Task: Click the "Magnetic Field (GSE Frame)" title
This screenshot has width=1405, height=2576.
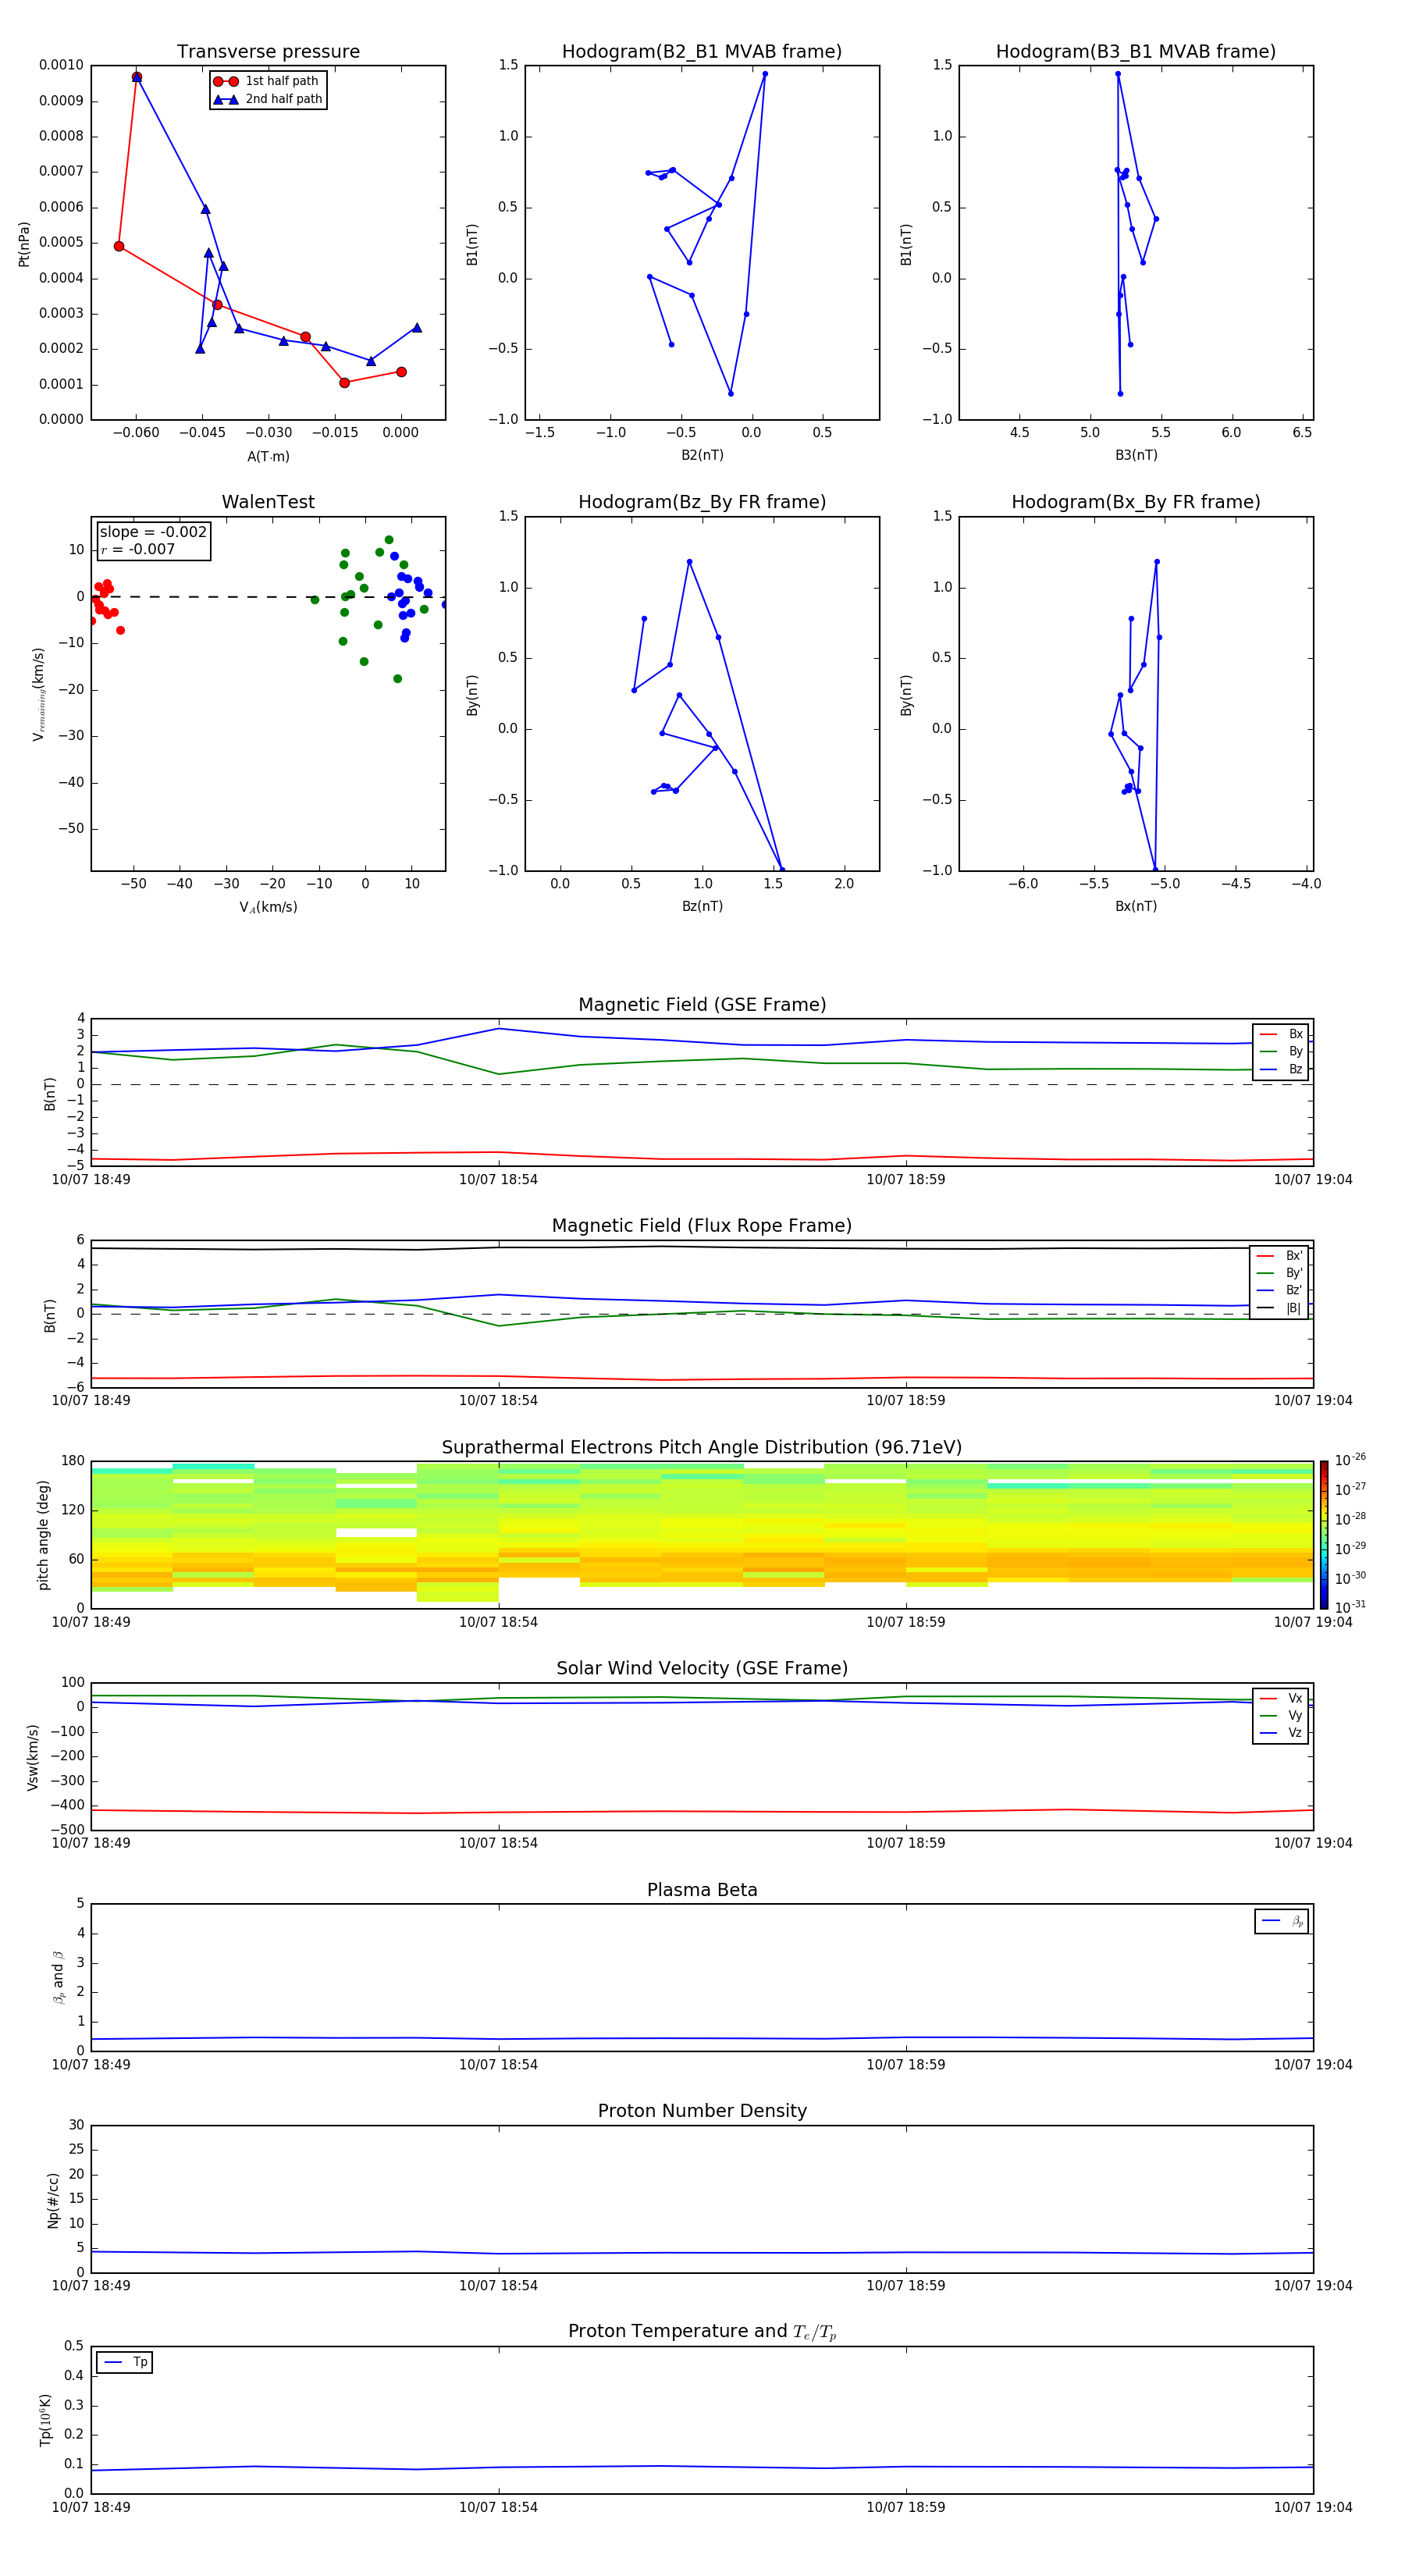Action: click(702, 1005)
